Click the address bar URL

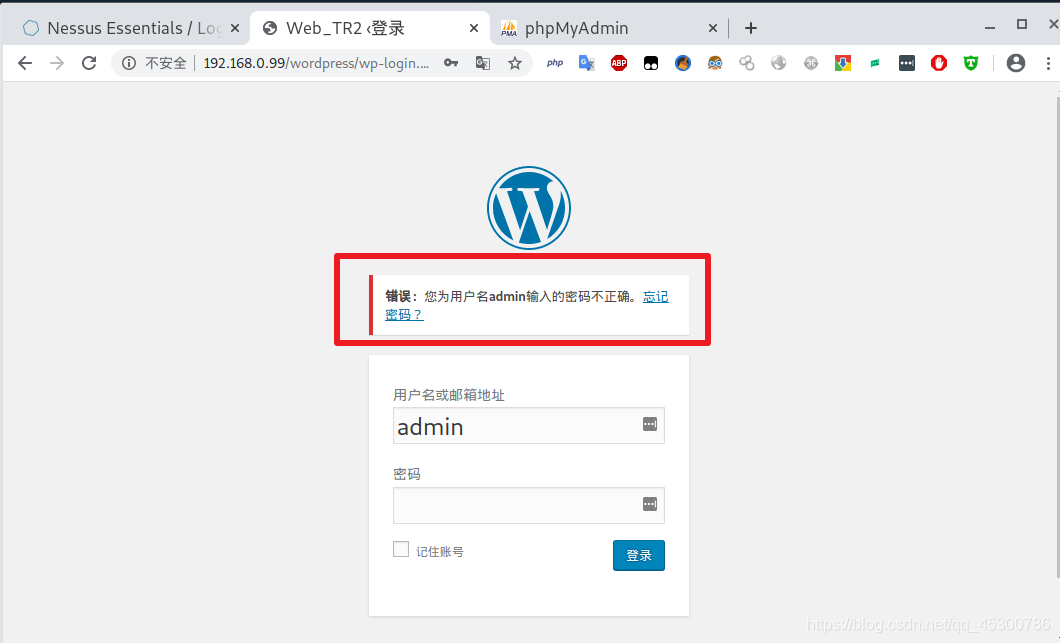point(316,63)
